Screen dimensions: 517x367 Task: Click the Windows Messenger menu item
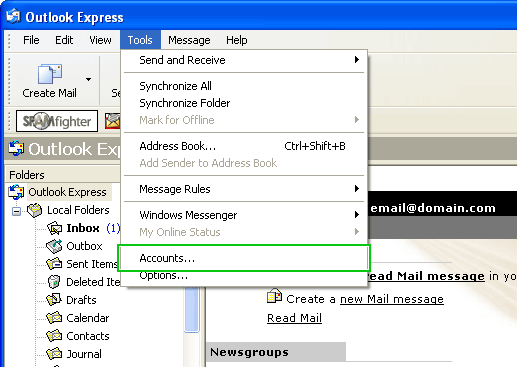[244, 215]
